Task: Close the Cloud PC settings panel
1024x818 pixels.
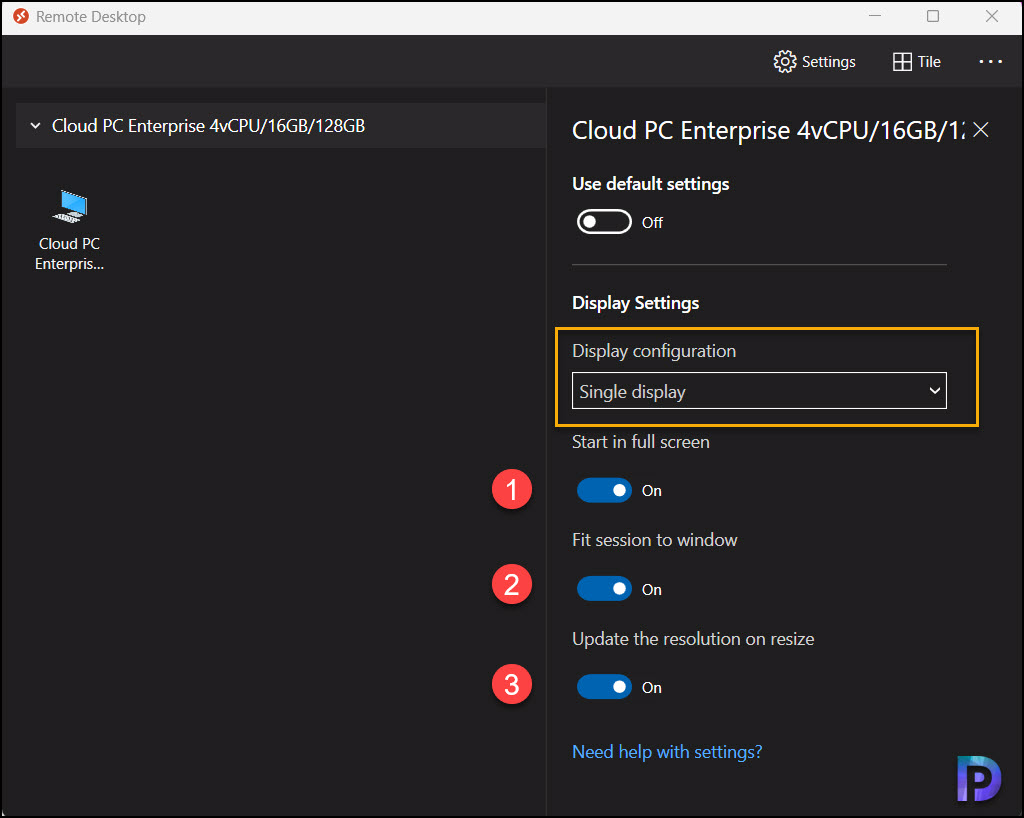Action: coord(980,130)
